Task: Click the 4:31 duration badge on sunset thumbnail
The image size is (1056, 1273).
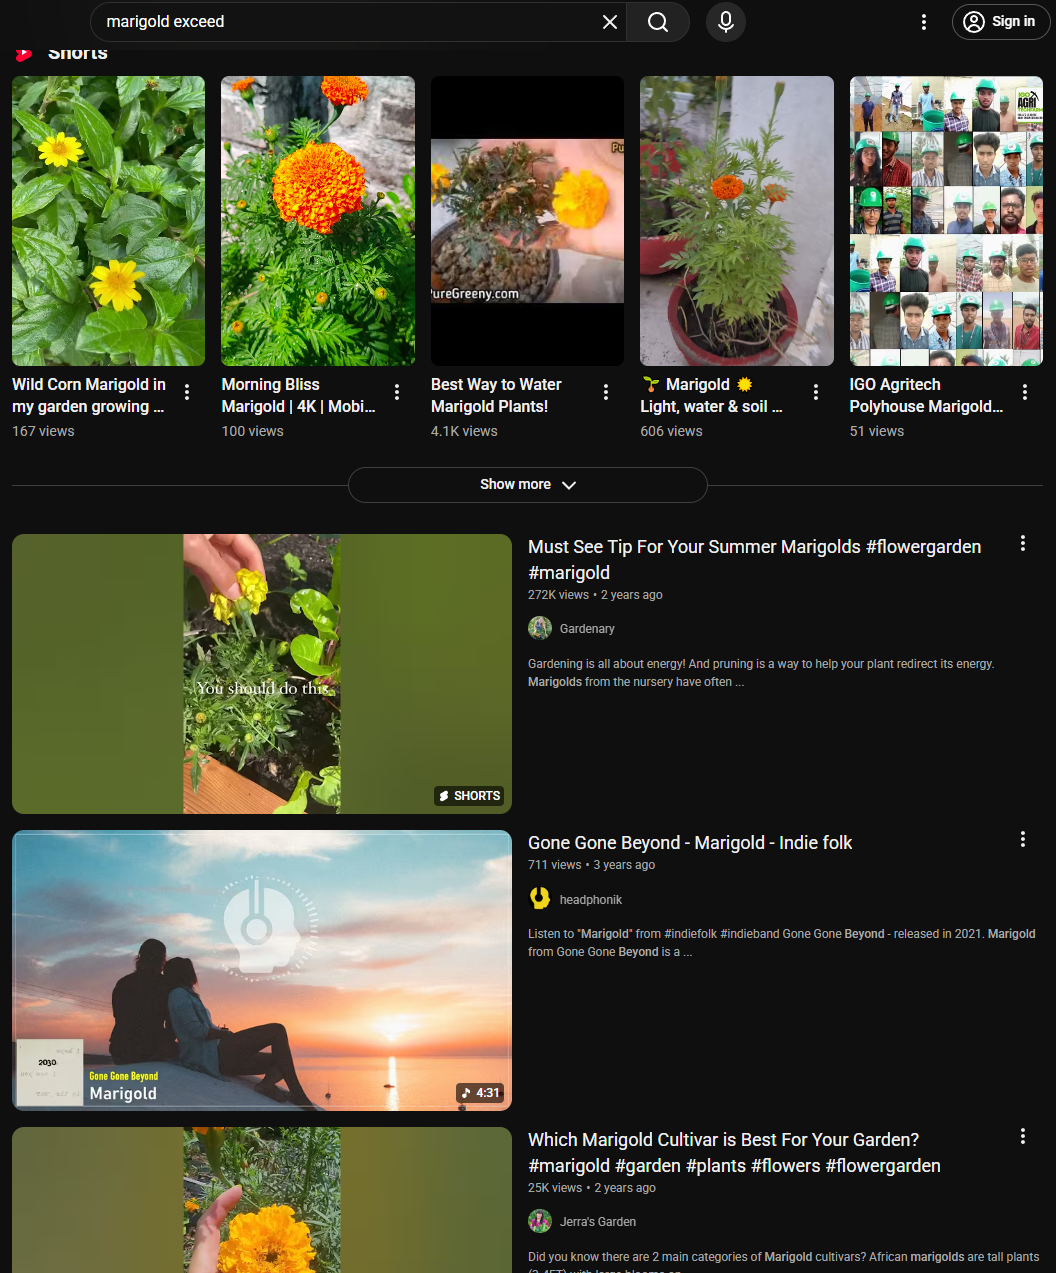Action: click(x=481, y=1093)
